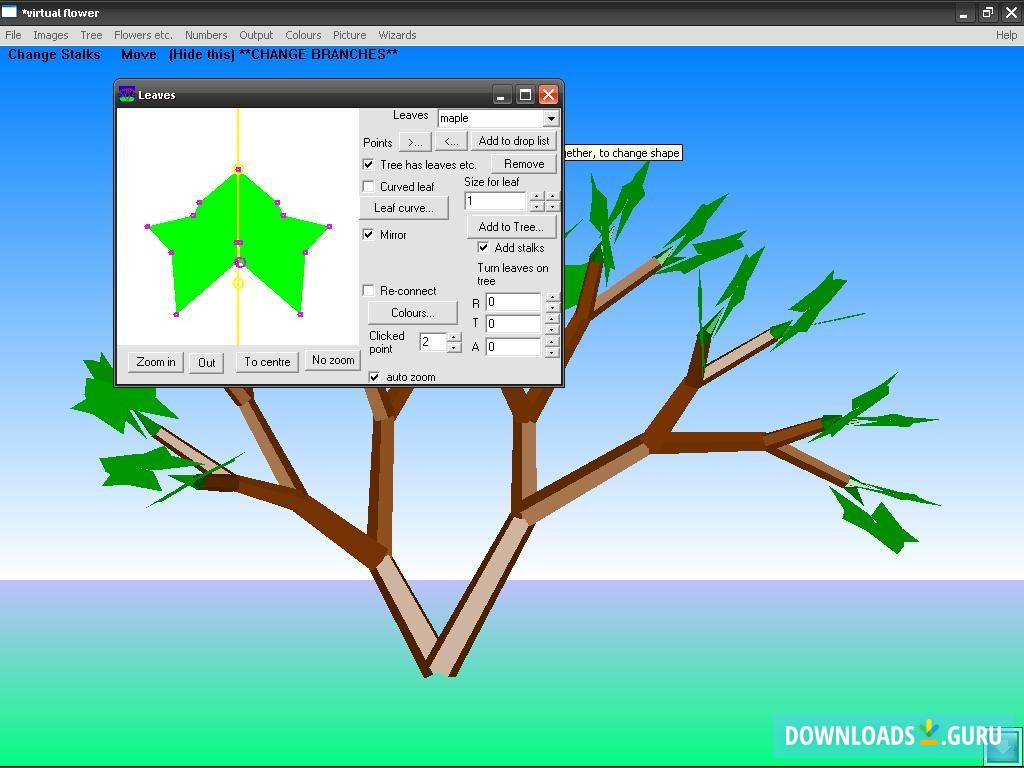
Task: Open the Leaves type dropdown arrow
Action: [x=551, y=118]
